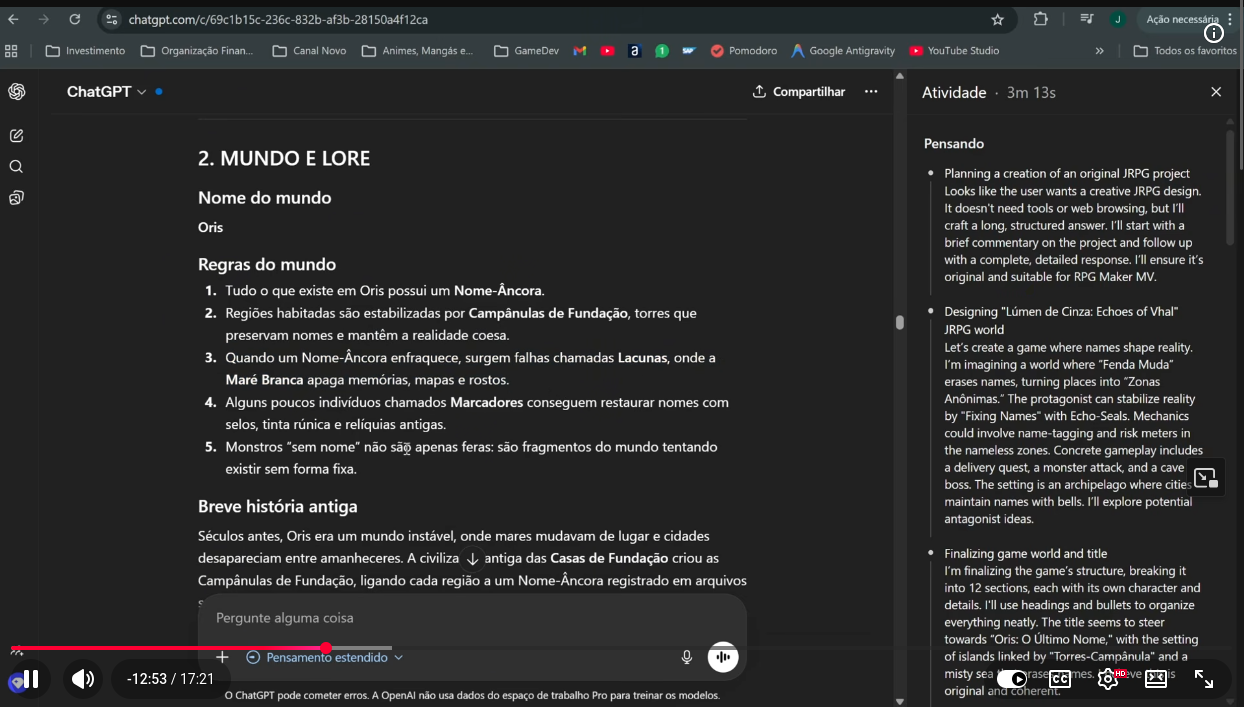The width and height of the screenshot is (1244, 707).
Task: Click the microphone dictation icon
Action: click(687, 657)
